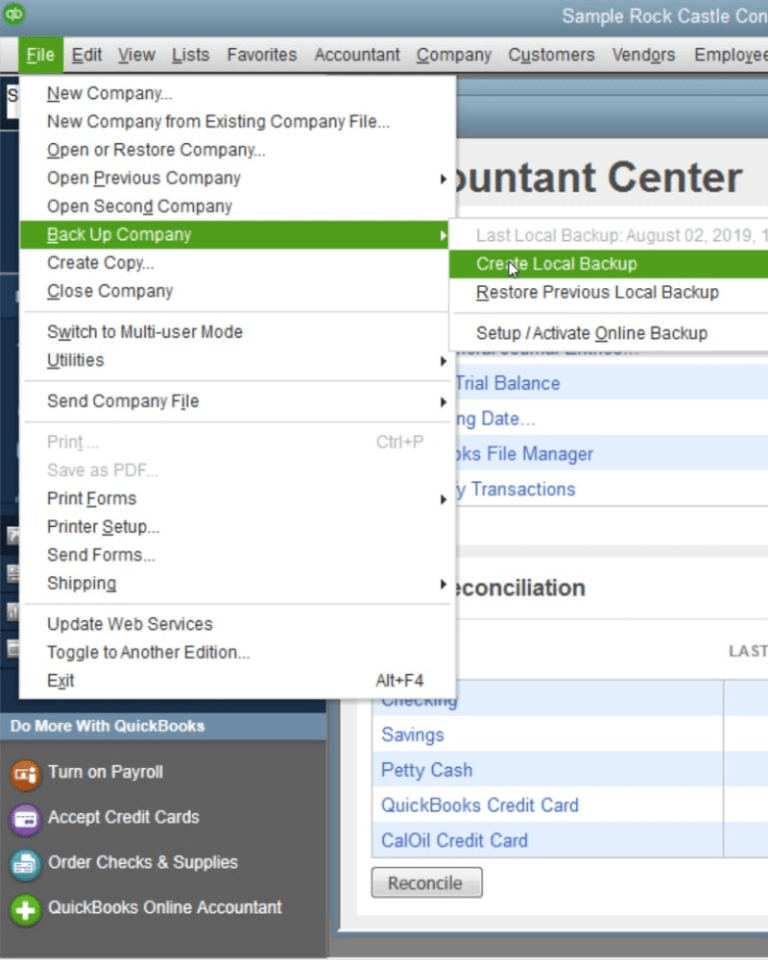The width and height of the screenshot is (768, 960).
Task: Open the Trial Balance link
Action: click(508, 383)
